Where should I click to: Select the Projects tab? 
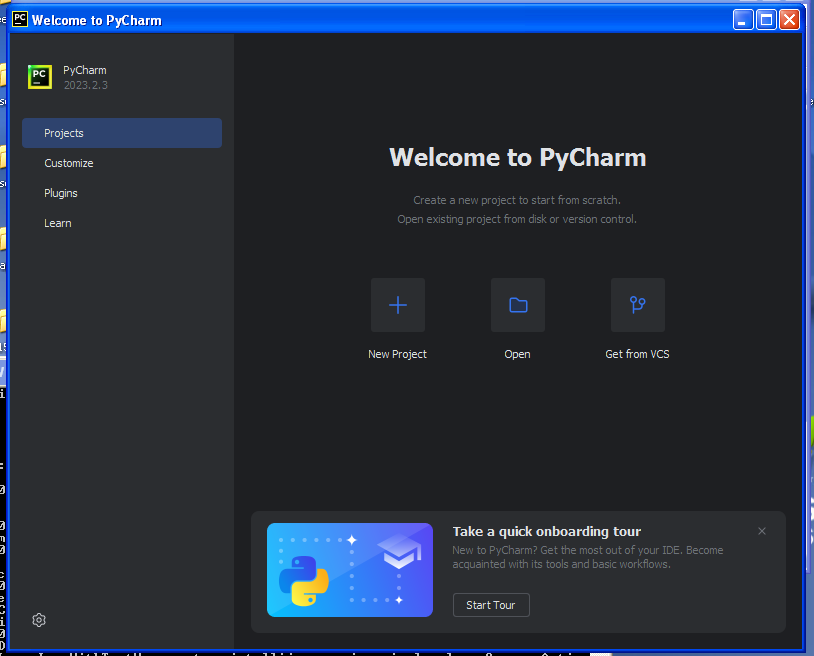122,133
